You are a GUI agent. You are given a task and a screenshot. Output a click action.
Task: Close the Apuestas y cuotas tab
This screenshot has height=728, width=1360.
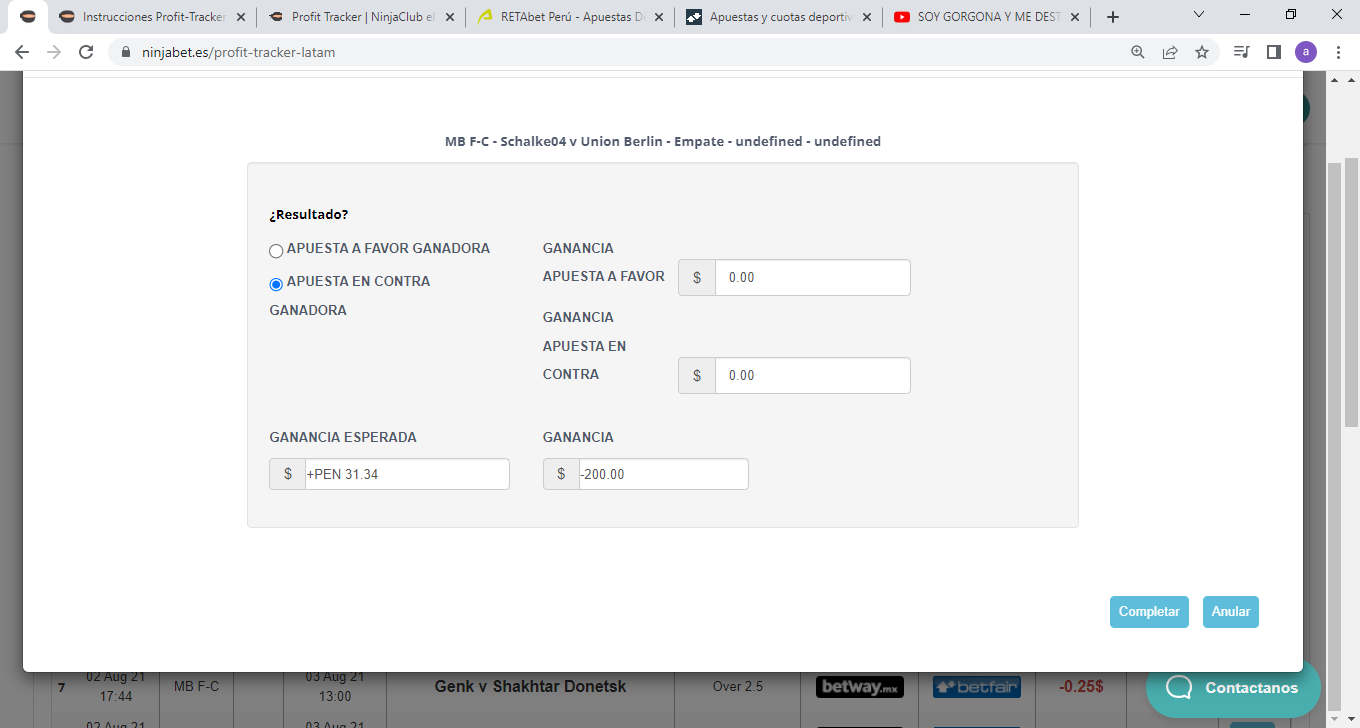point(866,17)
